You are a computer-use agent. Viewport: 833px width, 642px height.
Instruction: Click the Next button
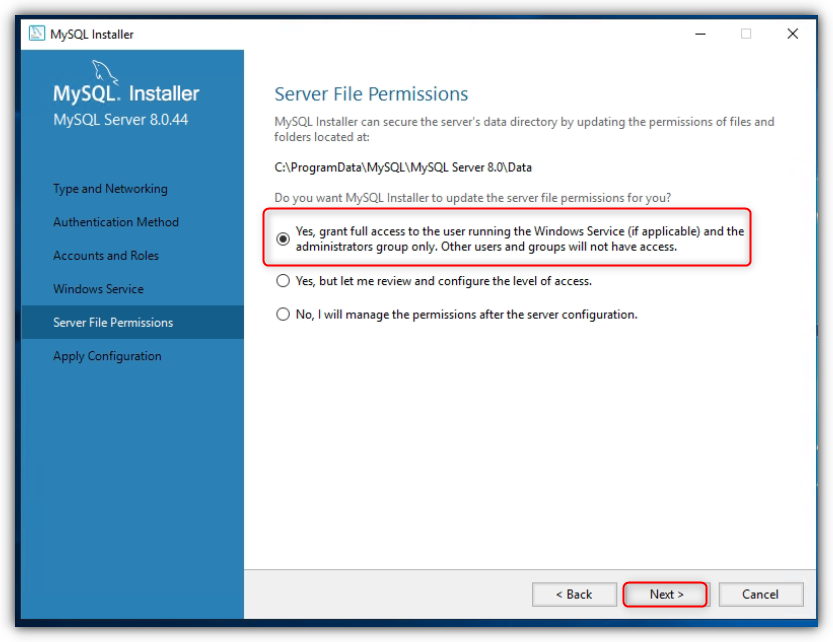pos(666,594)
